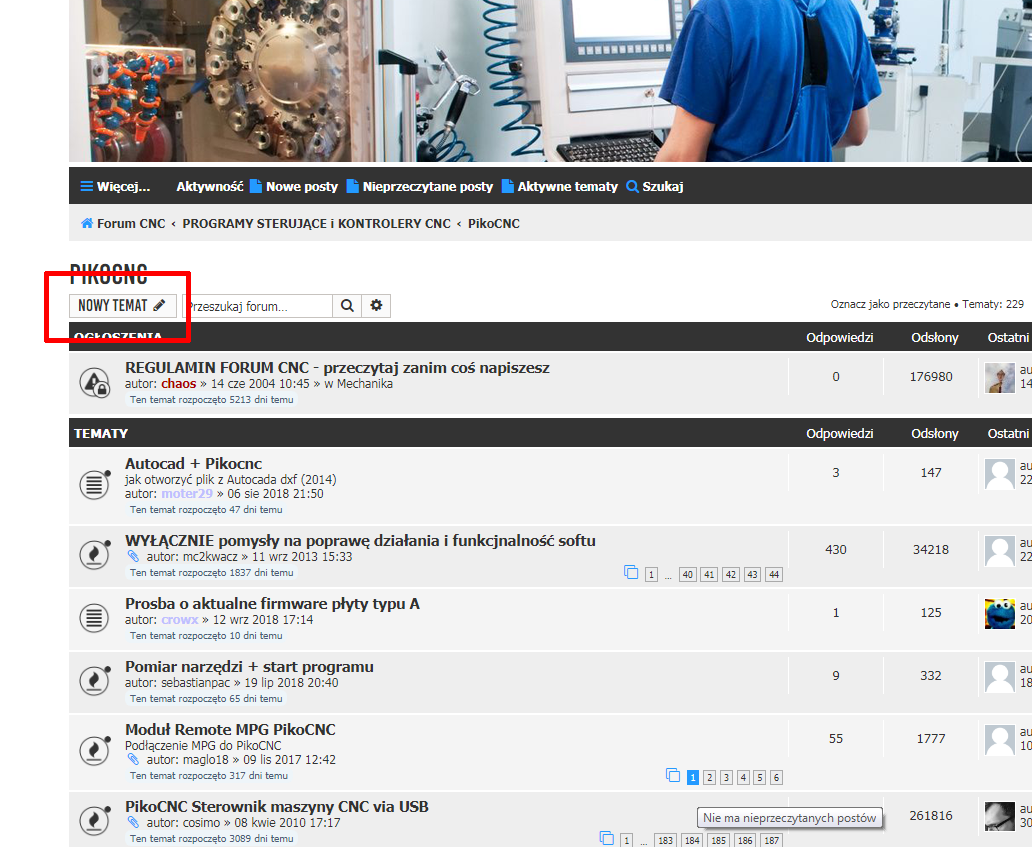Click the pencil icon in NOWY TEMAT
1032x847 pixels.
click(x=159, y=305)
